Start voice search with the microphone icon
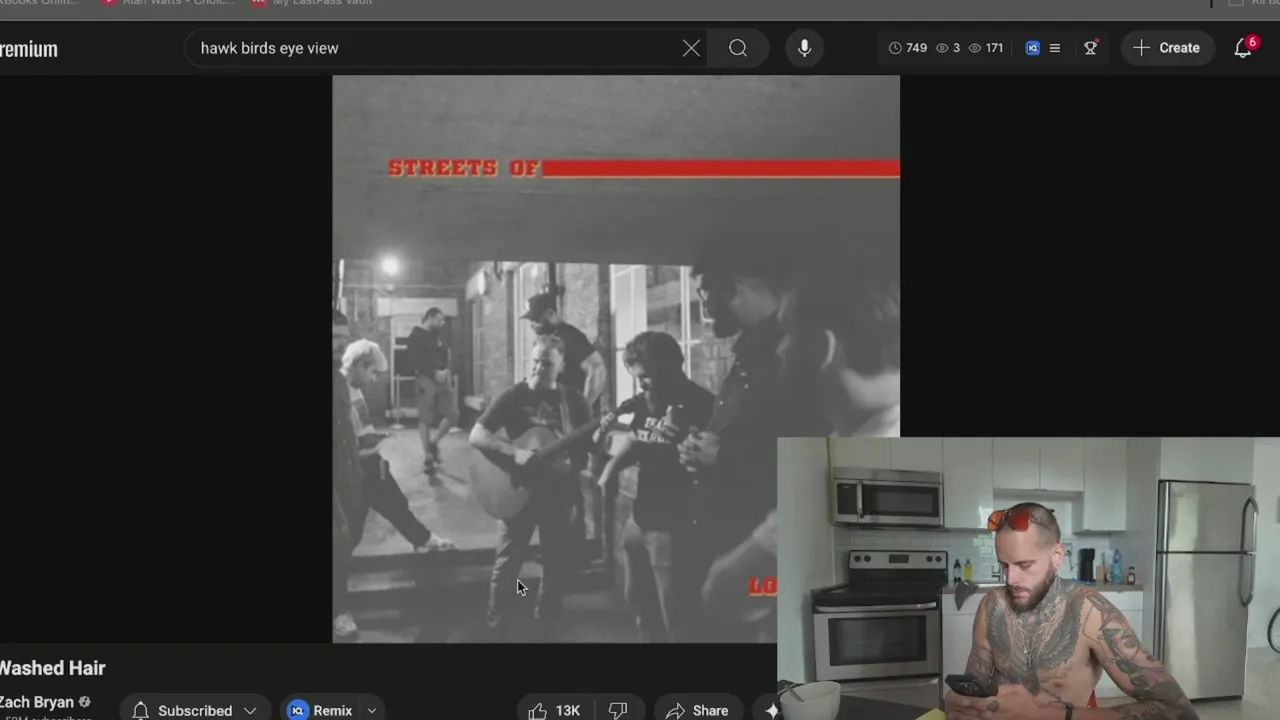 click(804, 48)
